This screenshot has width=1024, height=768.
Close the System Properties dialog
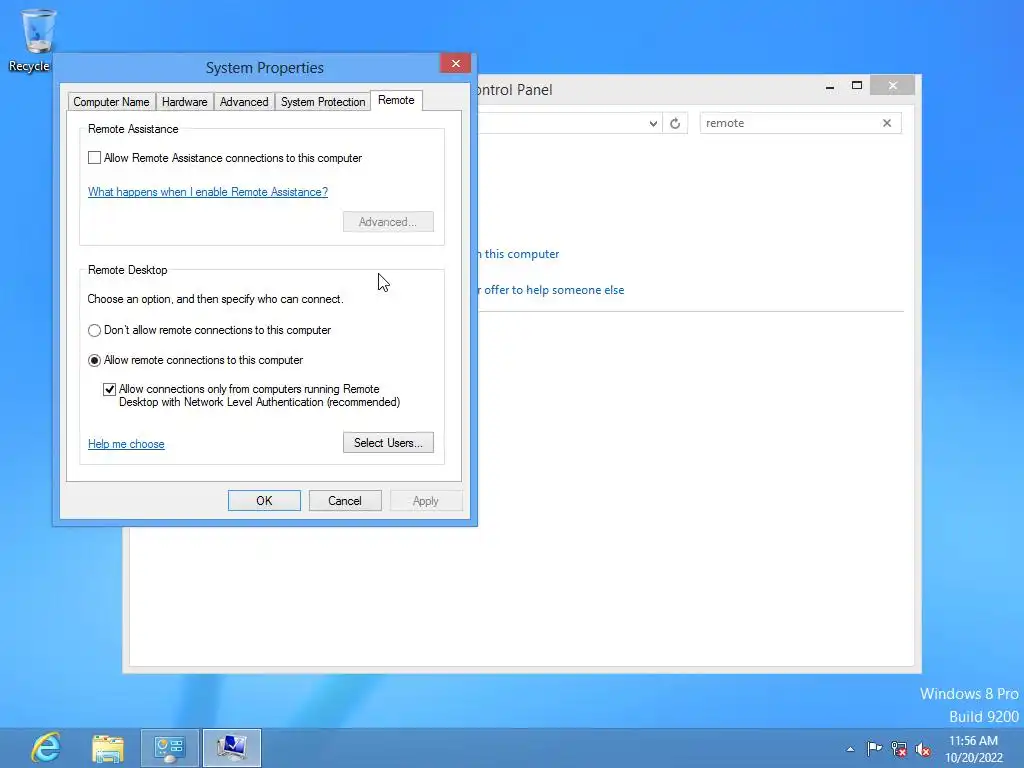[456, 63]
